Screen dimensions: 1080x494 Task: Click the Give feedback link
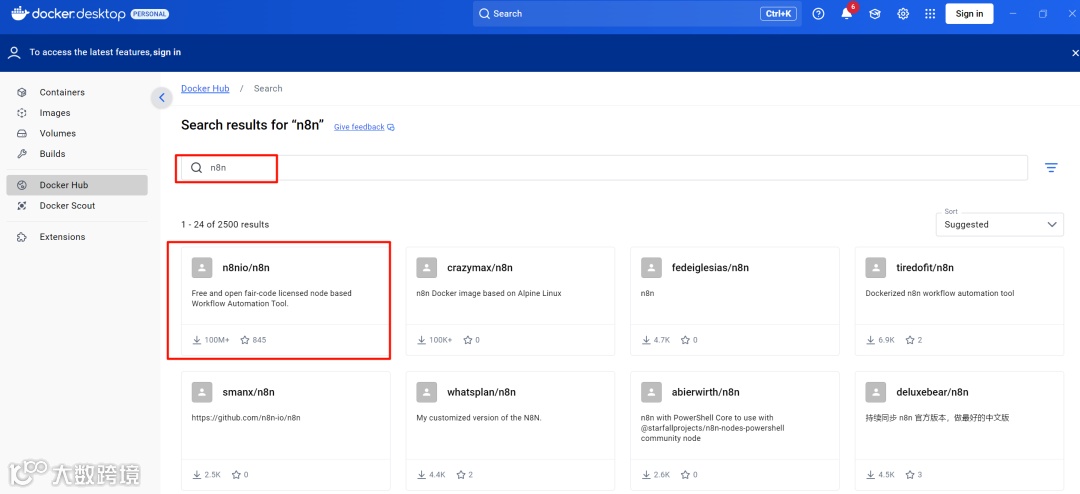tap(364, 127)
